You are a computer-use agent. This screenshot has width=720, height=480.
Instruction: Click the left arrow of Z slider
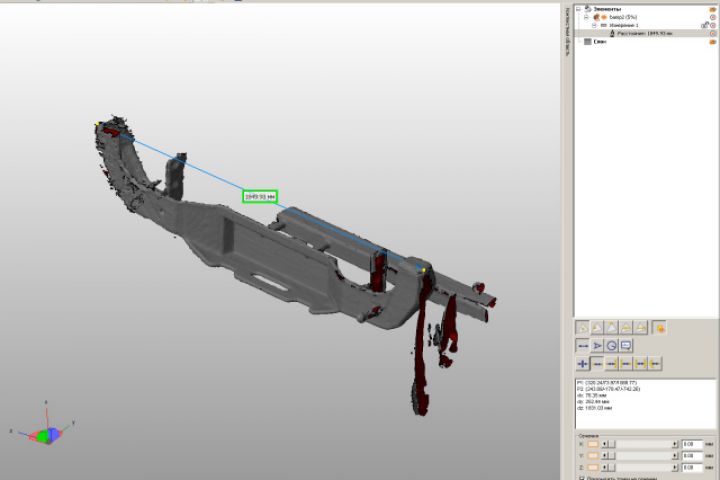[604, 467]
